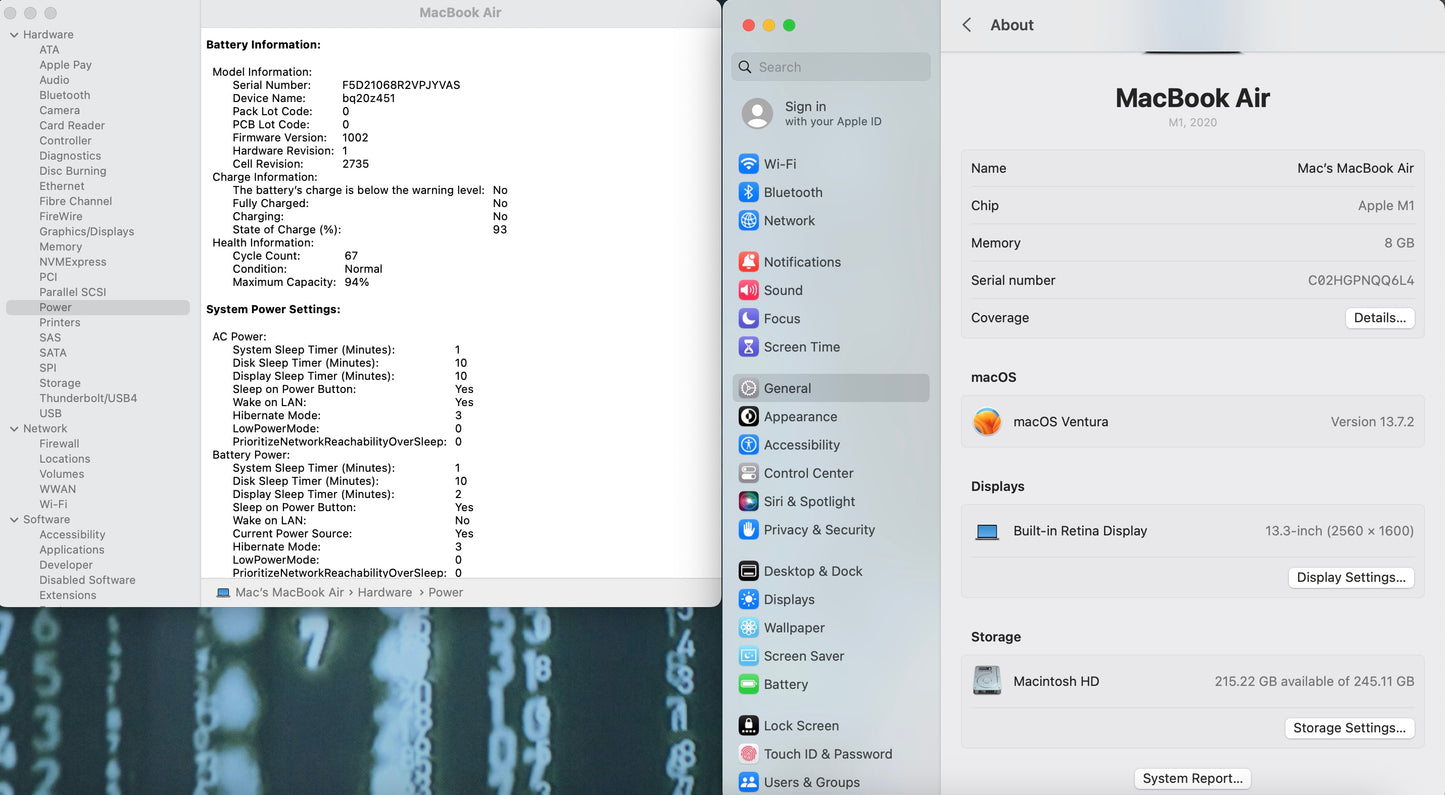This screenshot has width=1445, height=795.
Task: Open Display Settings... button
Action: coord(1350,578)
